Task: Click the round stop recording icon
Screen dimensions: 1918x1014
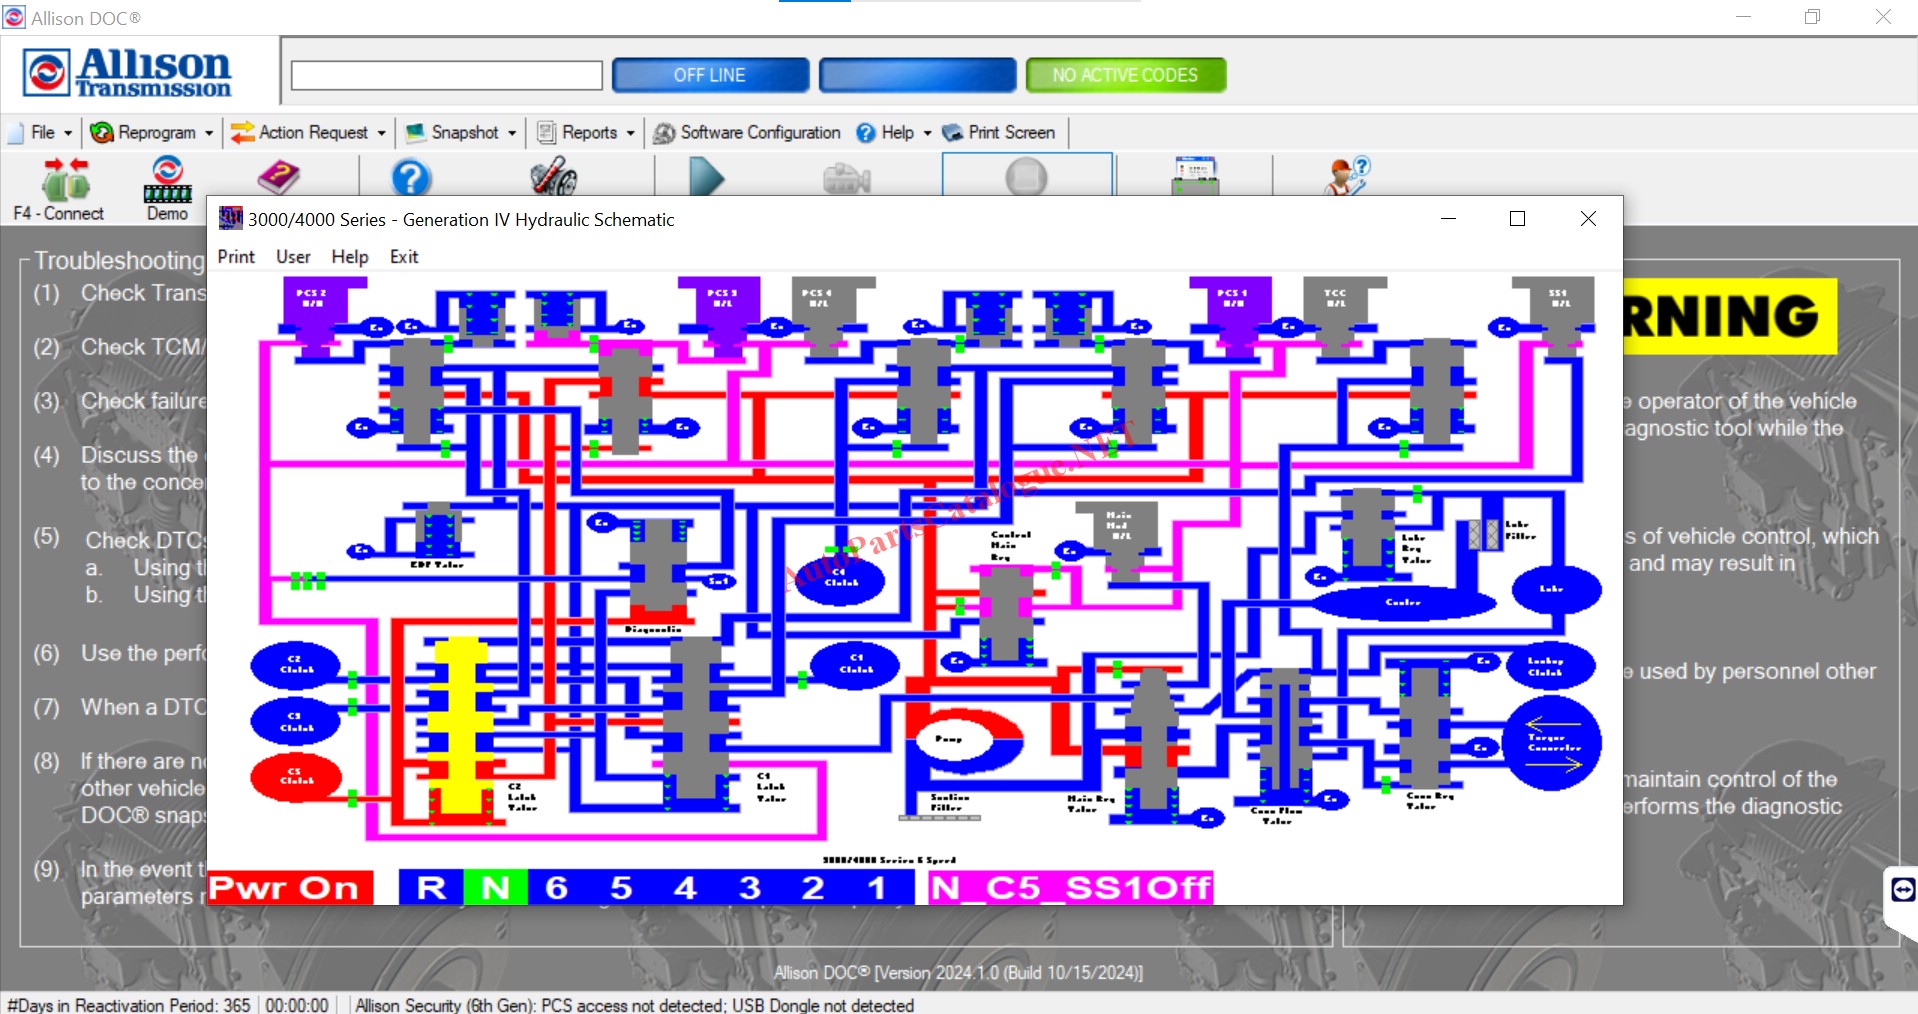Action: [1026, 178]
